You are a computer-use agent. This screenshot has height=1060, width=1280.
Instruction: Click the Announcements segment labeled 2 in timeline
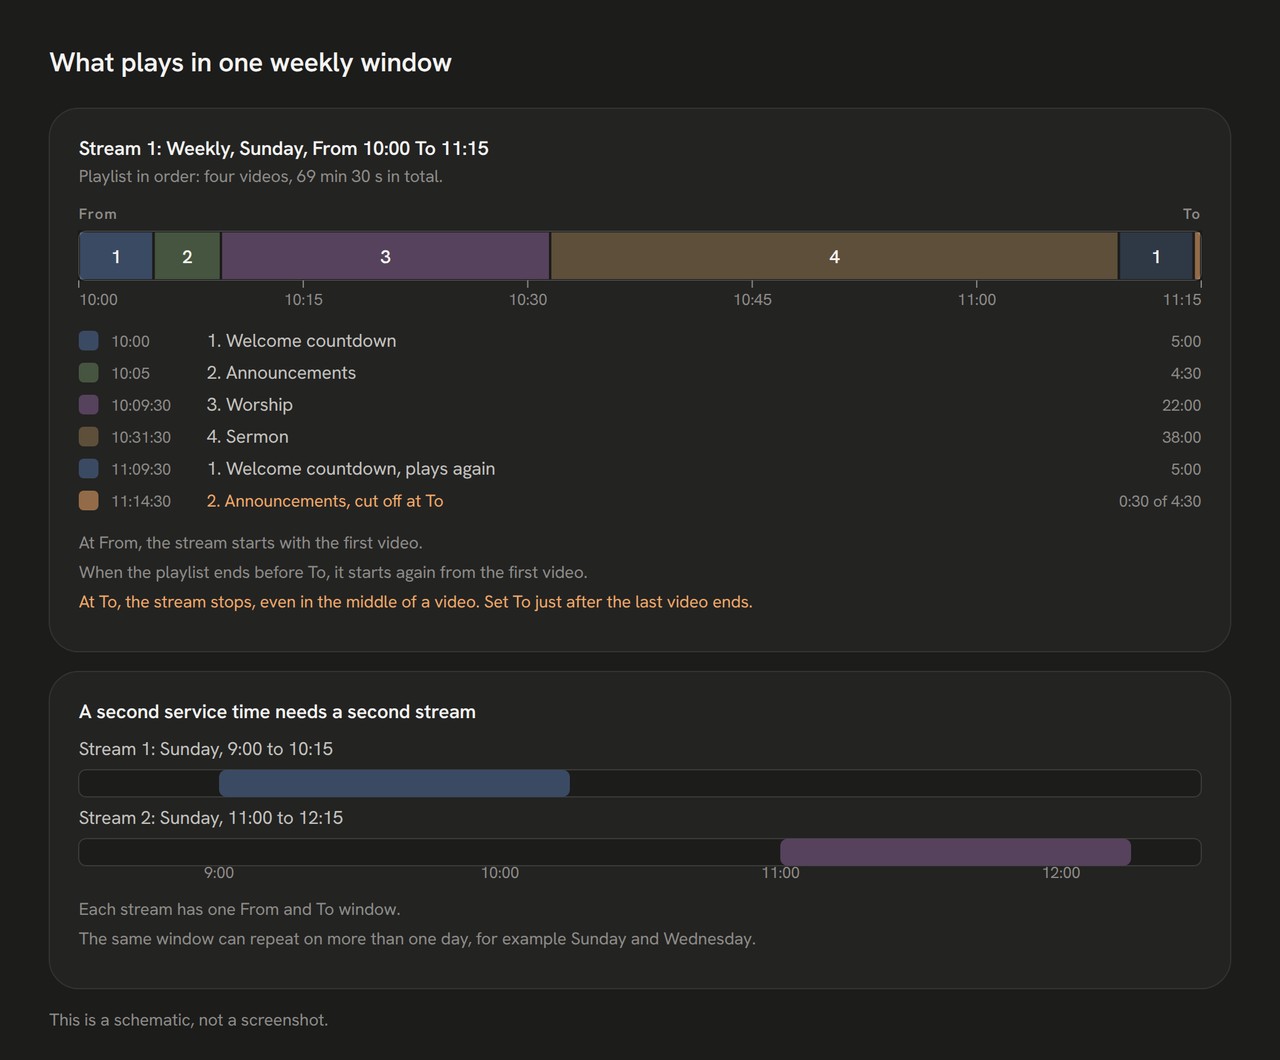click(x=187, y=257)
